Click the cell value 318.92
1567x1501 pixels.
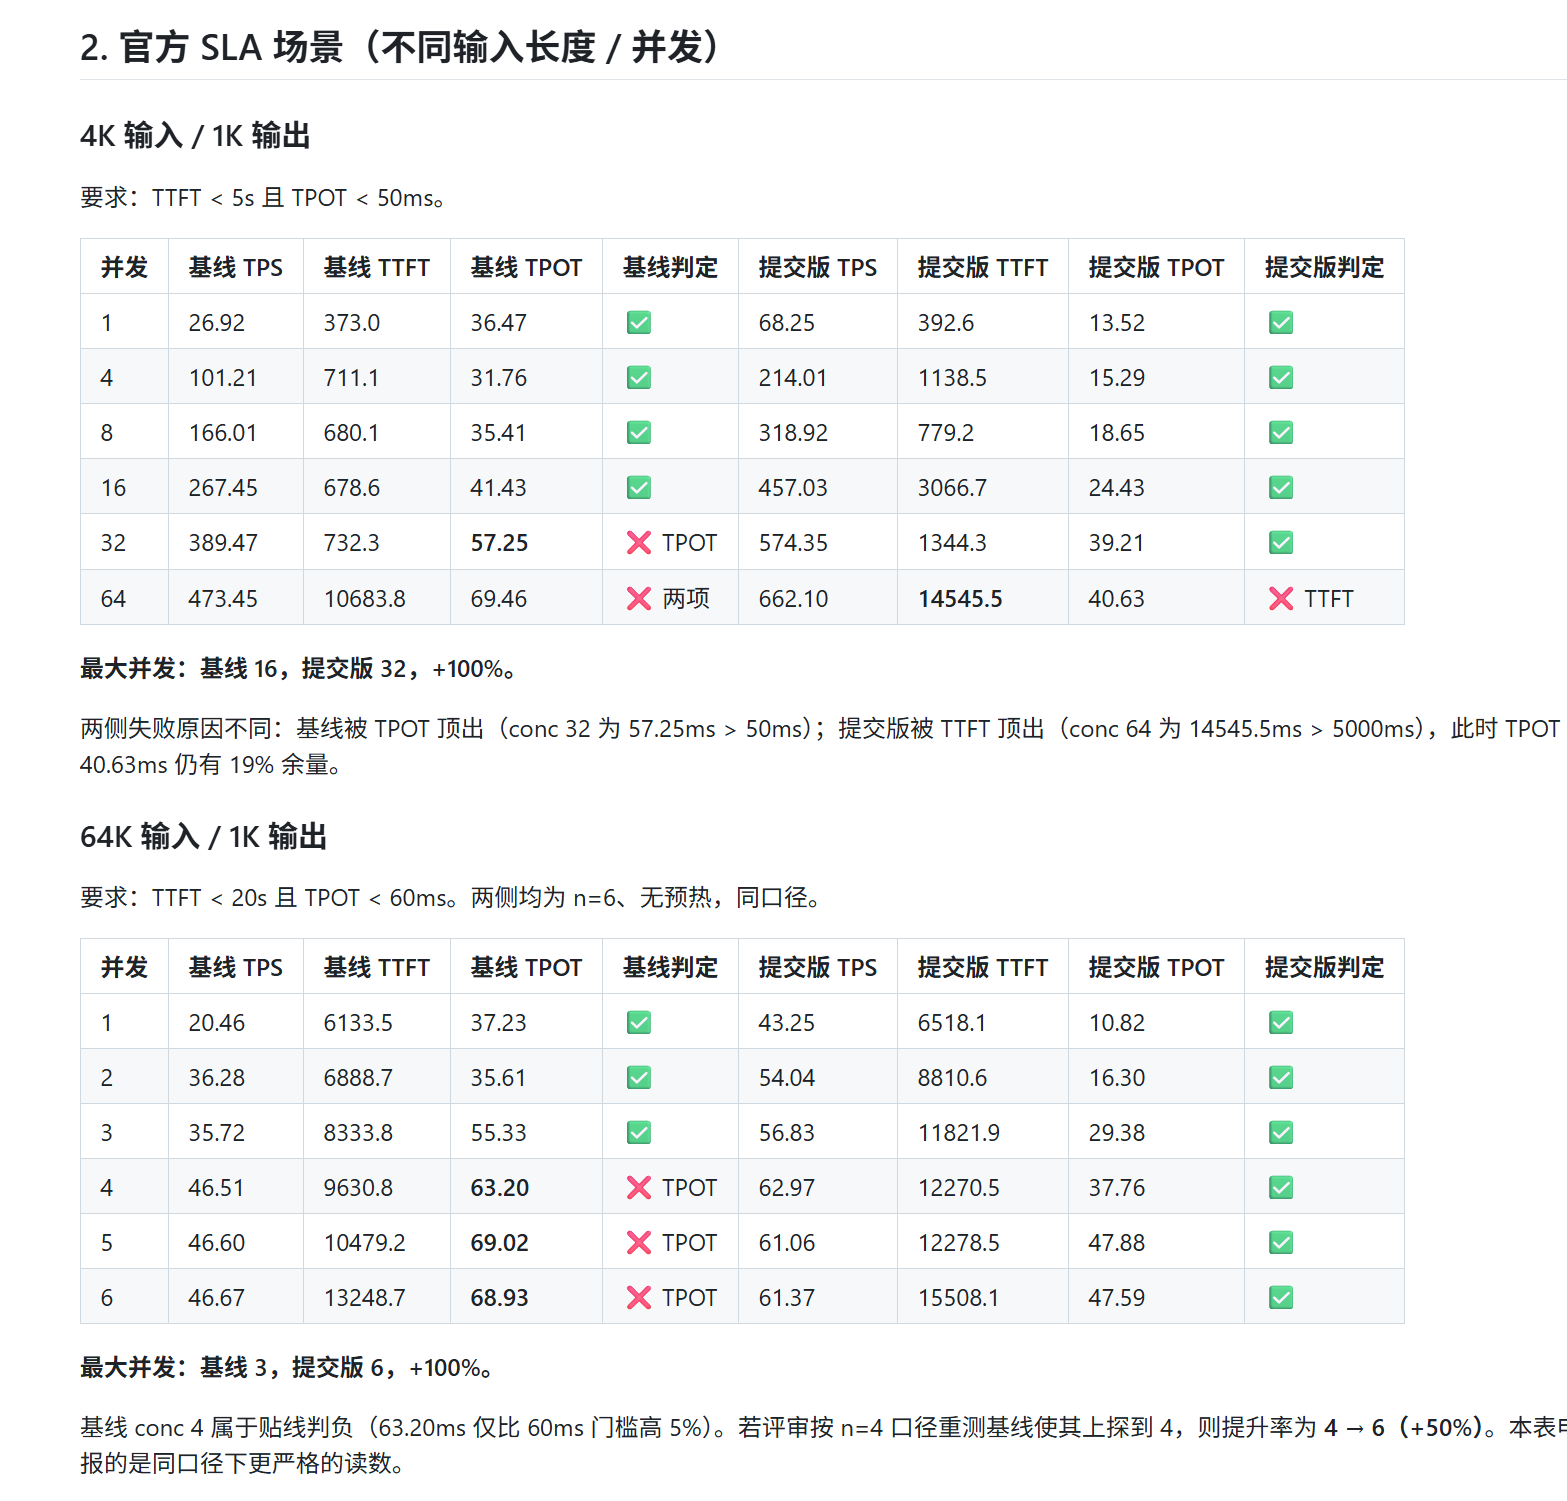coord(793,433)
